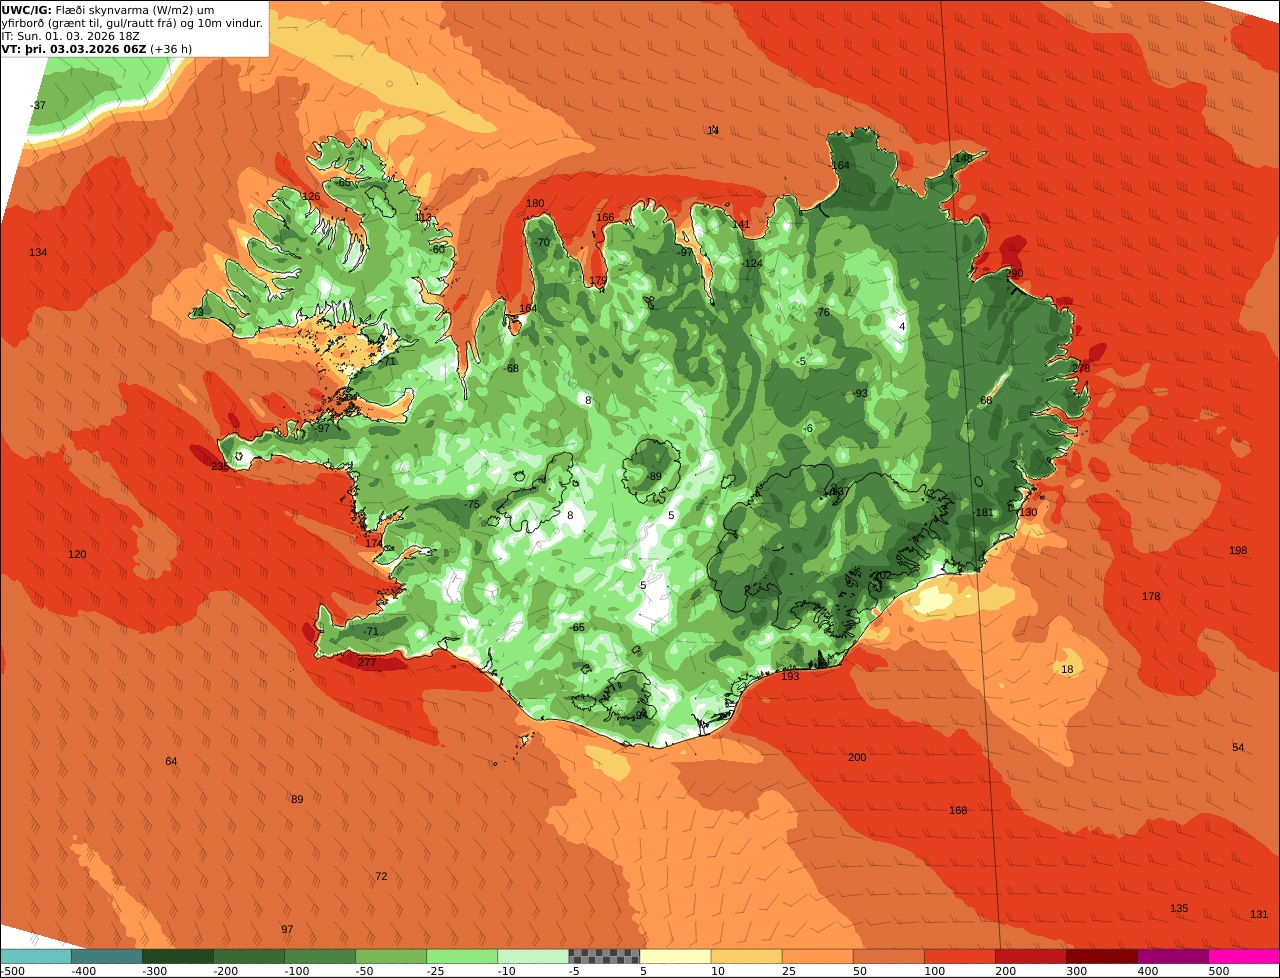Click the map value '18' in the yellow ocean patch
Screen dimensions: 1280x978
pyautogui.click(x=1067, y=669)
